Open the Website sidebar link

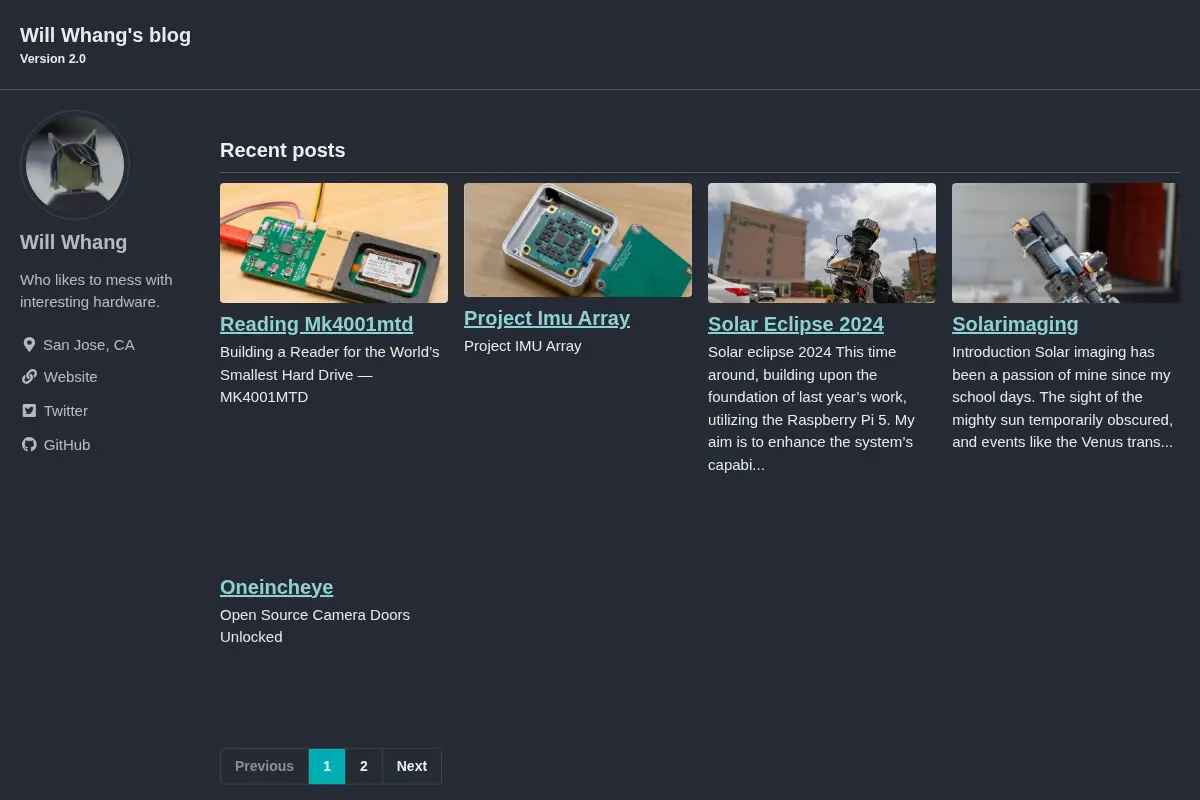70,377
